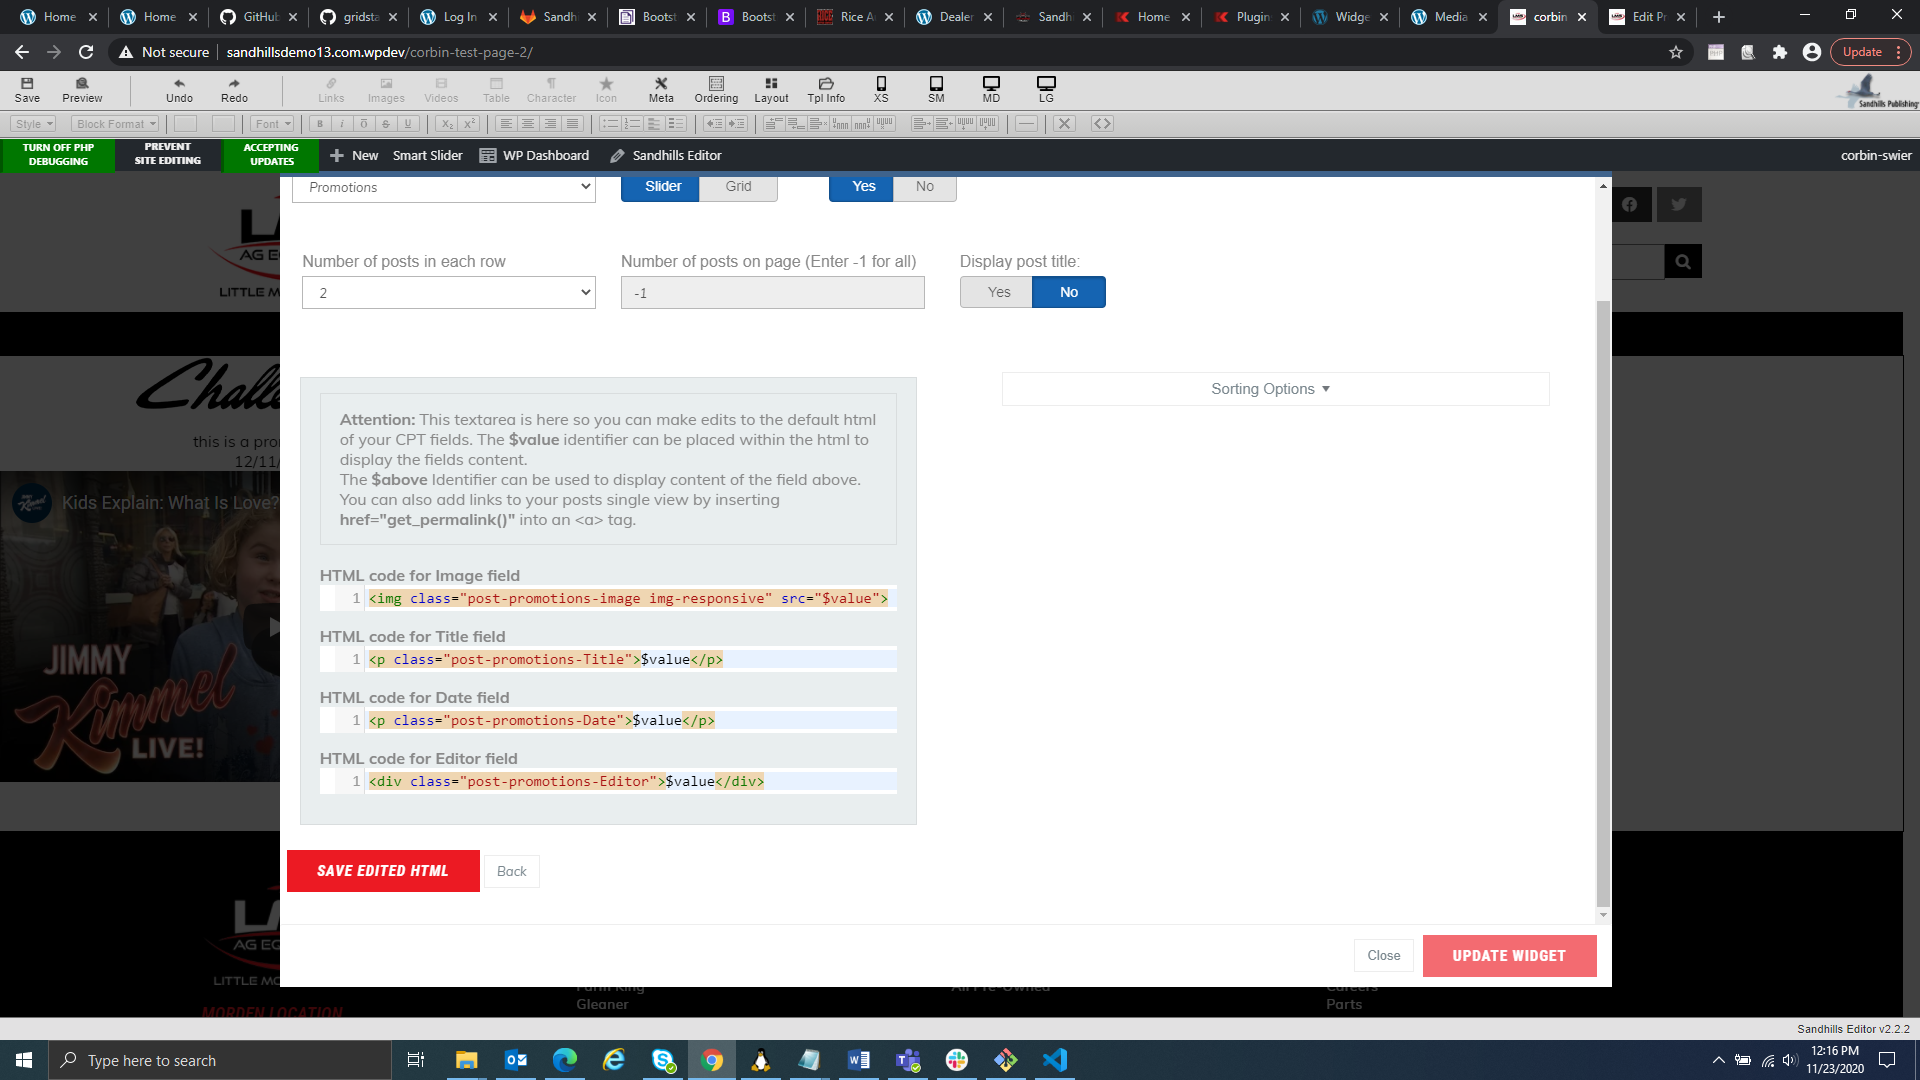The width and height of the screenshot is (1920, 1080).
Task: Click the Editor field HTML code line
Action: point(608,782)
